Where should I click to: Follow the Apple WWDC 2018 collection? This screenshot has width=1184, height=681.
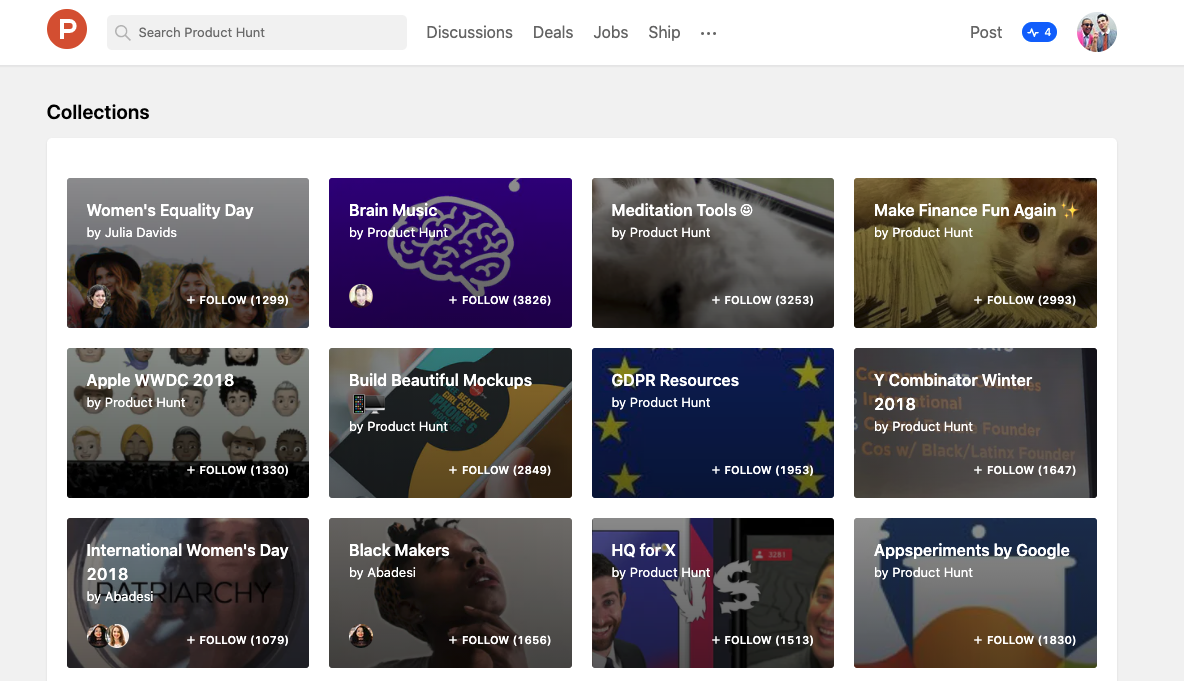pos(238,470)
